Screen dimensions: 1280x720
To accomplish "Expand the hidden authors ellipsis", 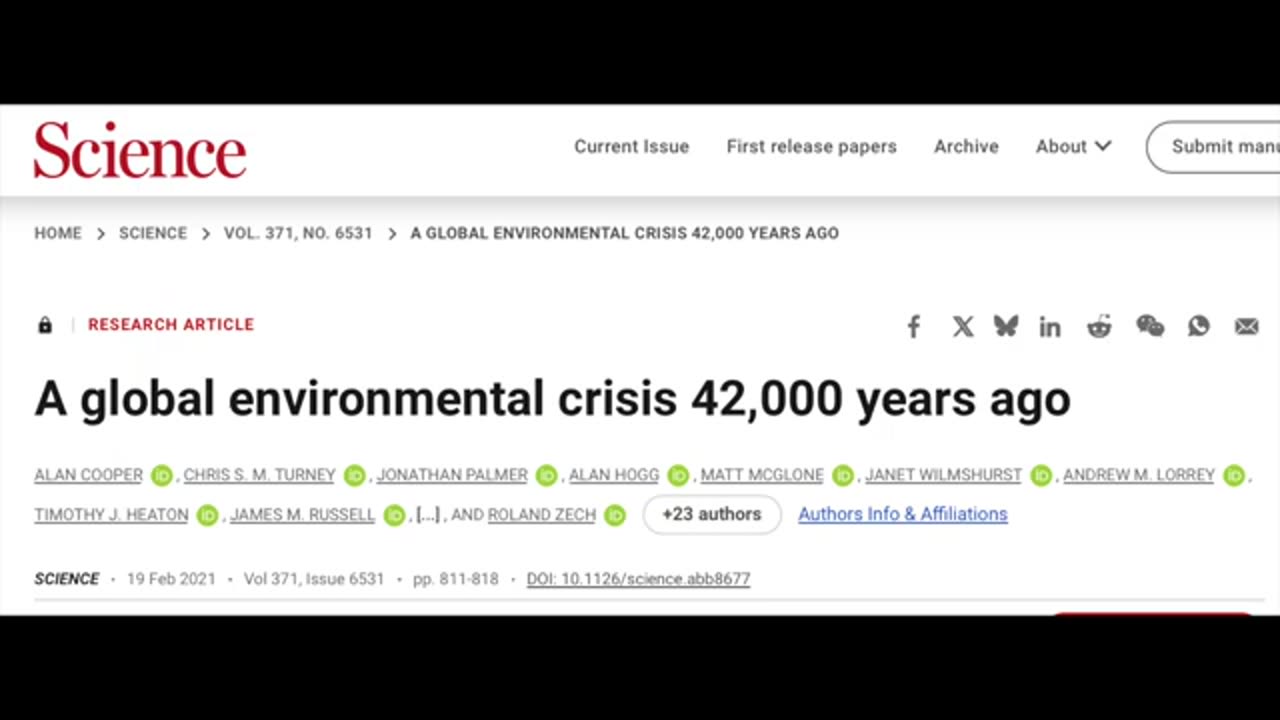I will 428,515.
